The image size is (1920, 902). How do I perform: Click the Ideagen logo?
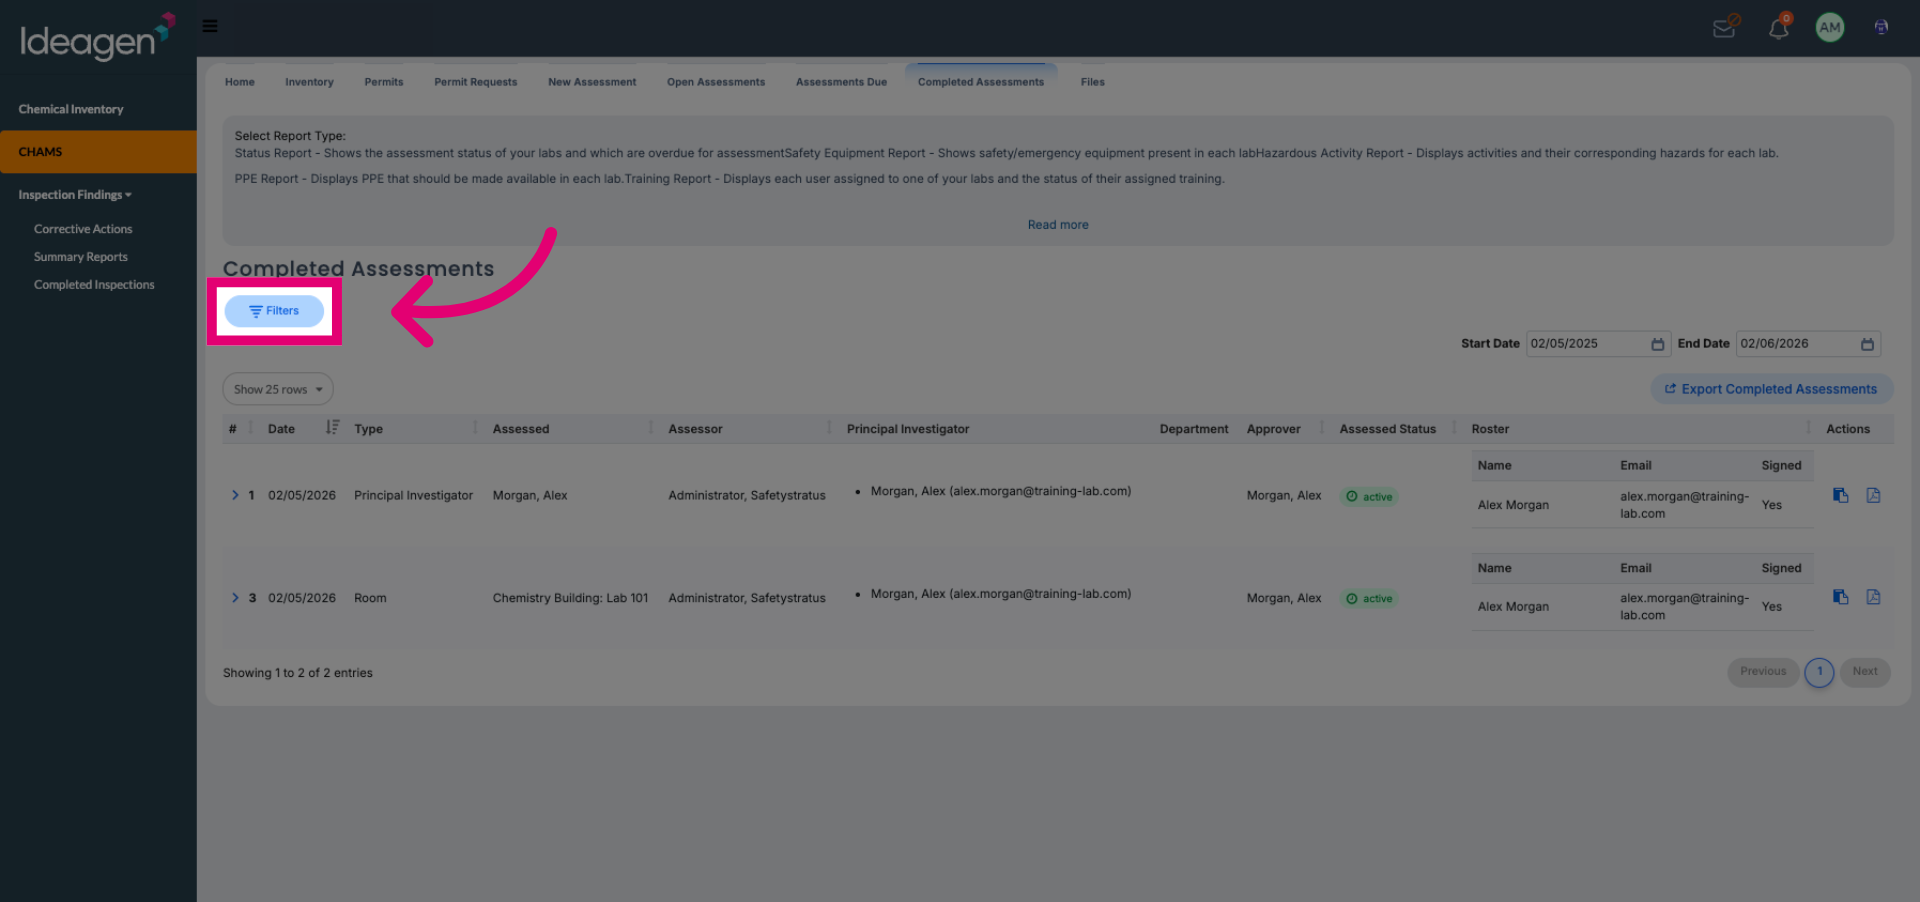[97, 37]
